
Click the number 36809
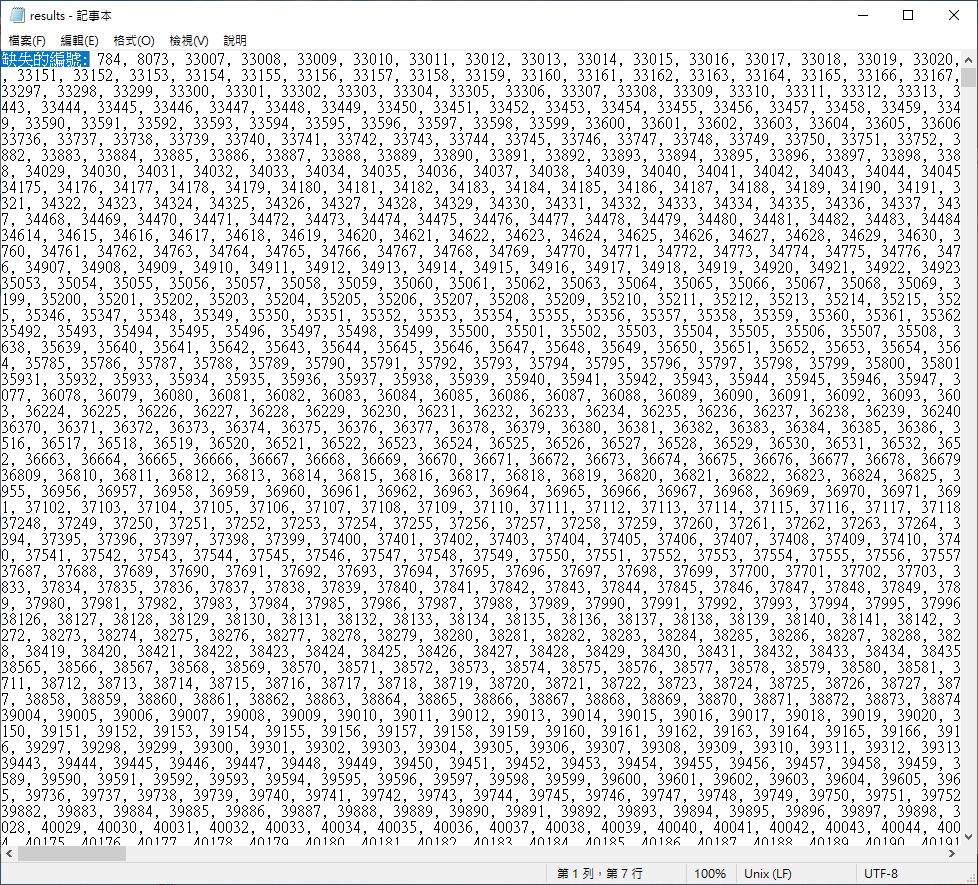[x=21, y=475]
